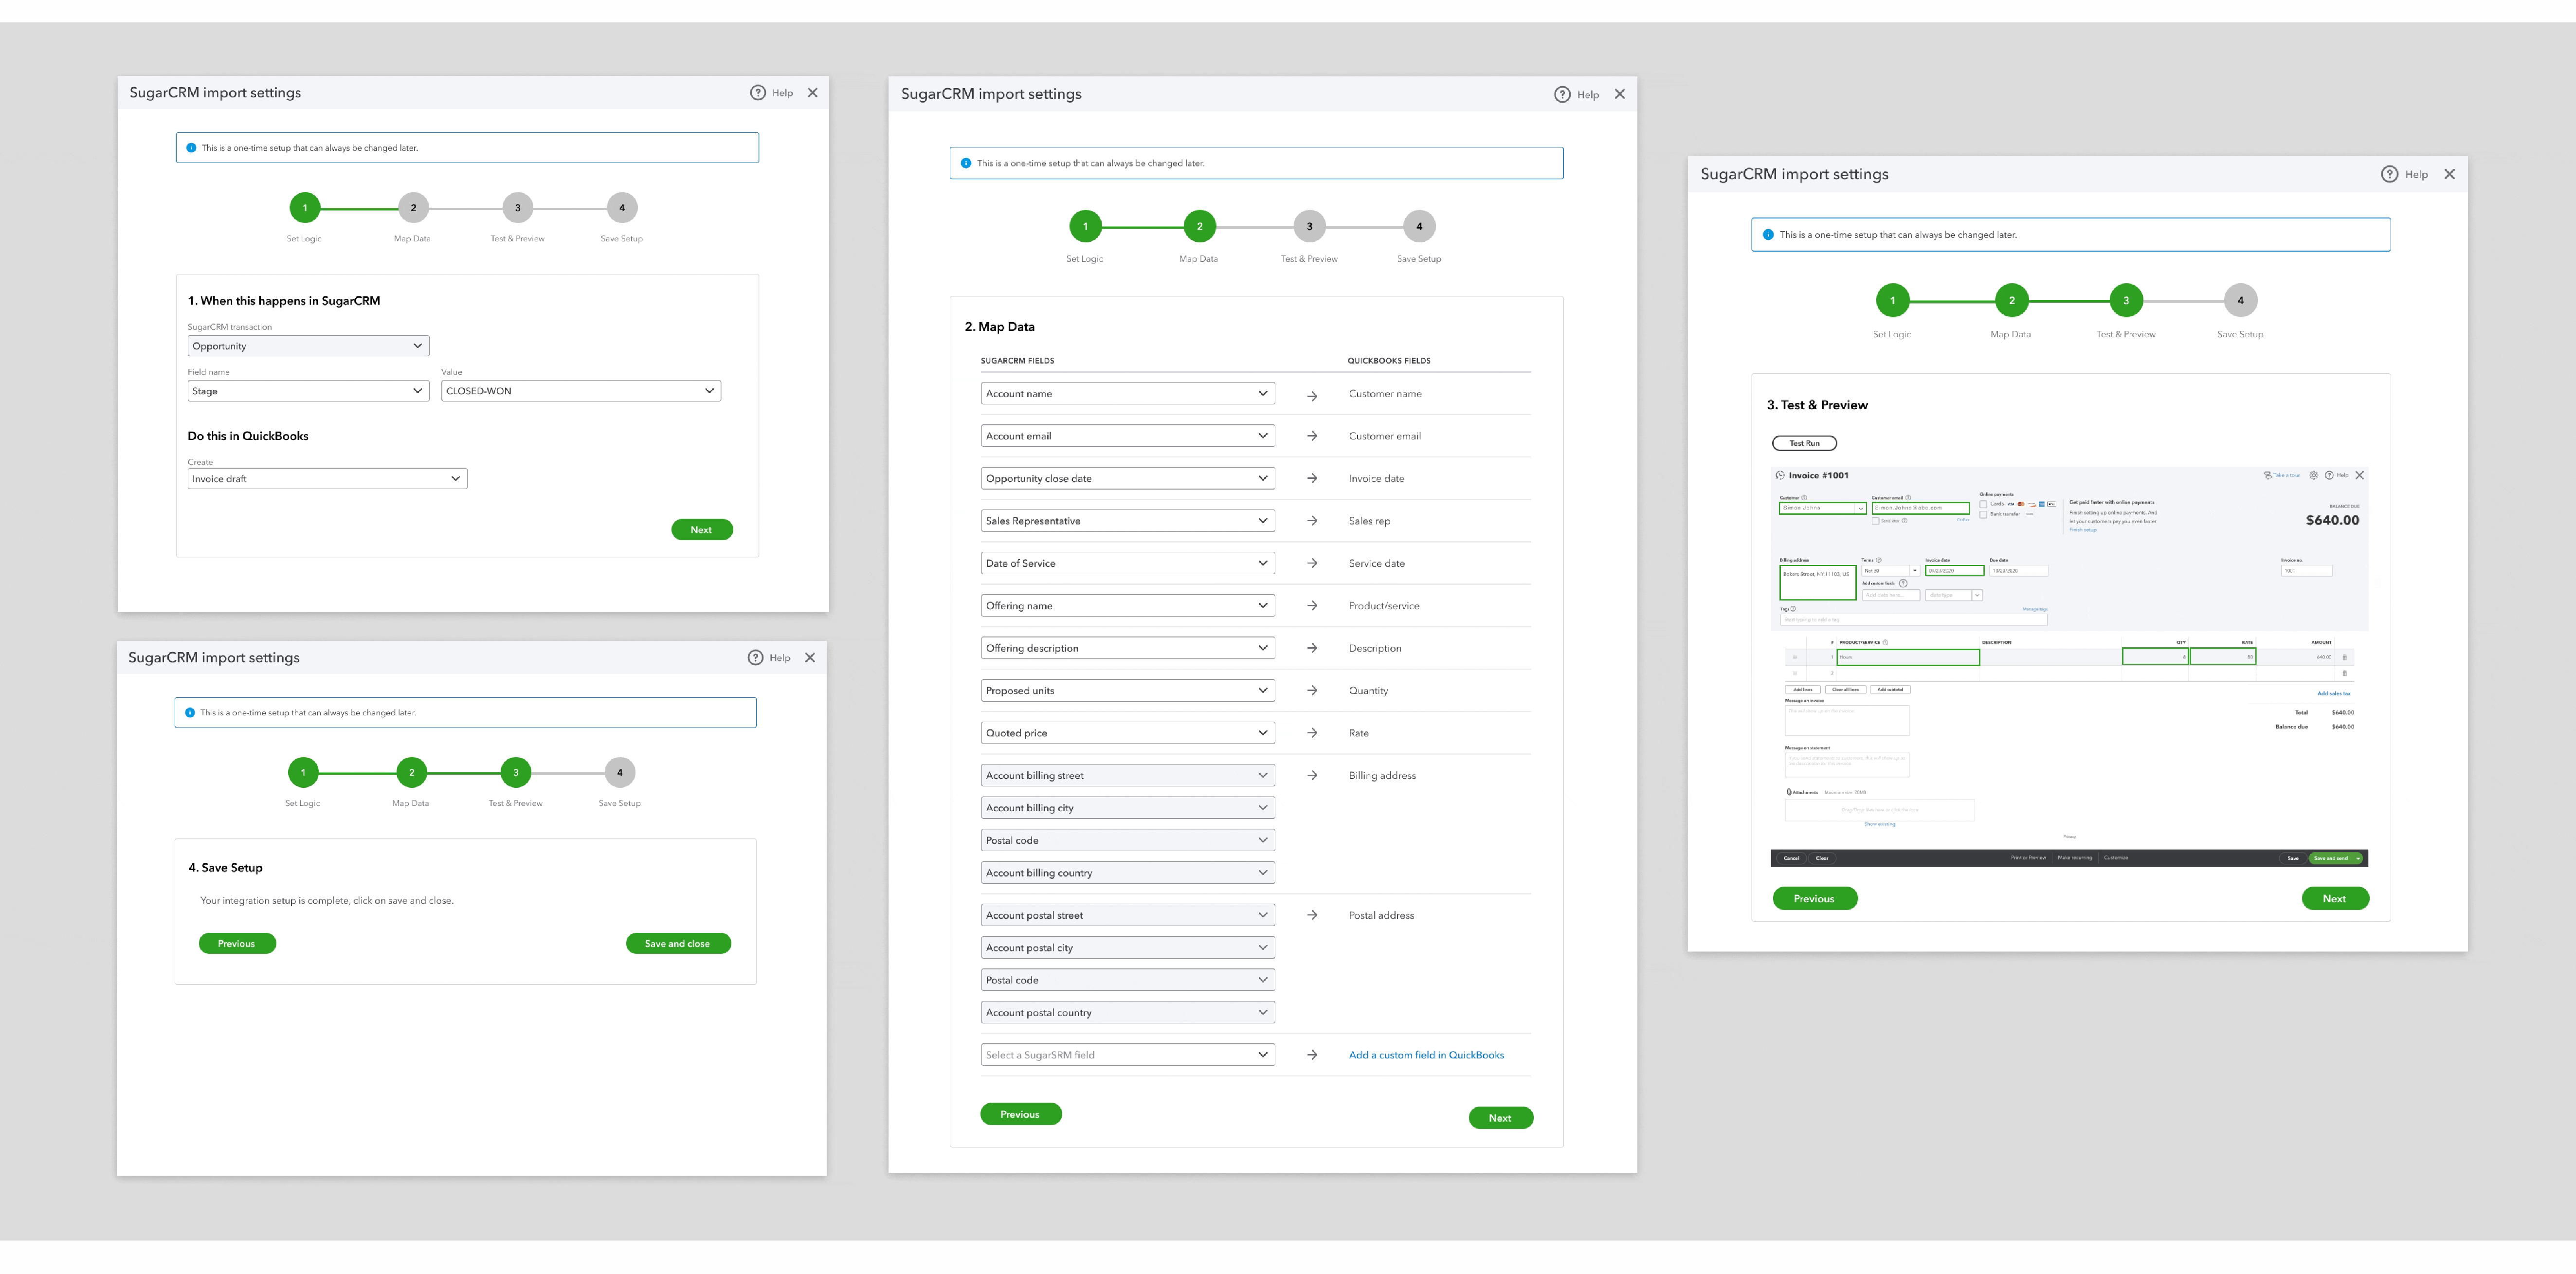2576x1274 pixels.
Task: Close the Invoice #1001 preview with X icon
Action: (2360, 475)
